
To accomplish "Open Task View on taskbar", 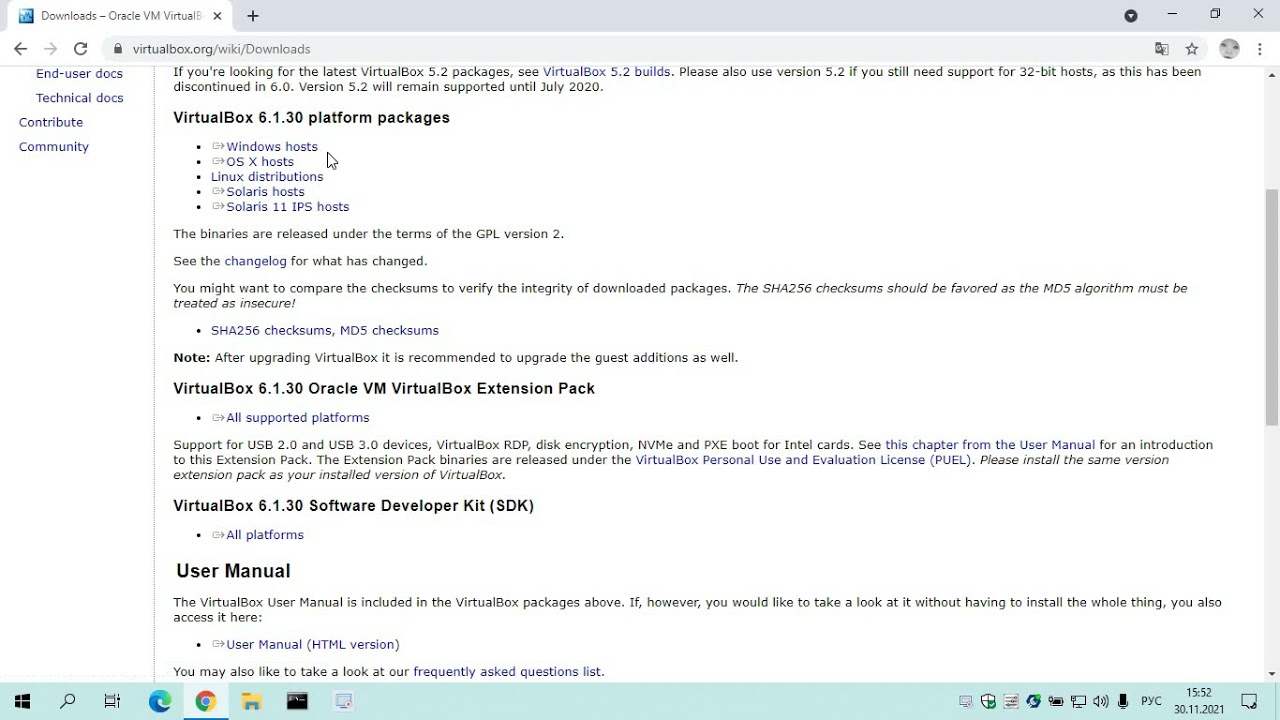I will [112, 701].
